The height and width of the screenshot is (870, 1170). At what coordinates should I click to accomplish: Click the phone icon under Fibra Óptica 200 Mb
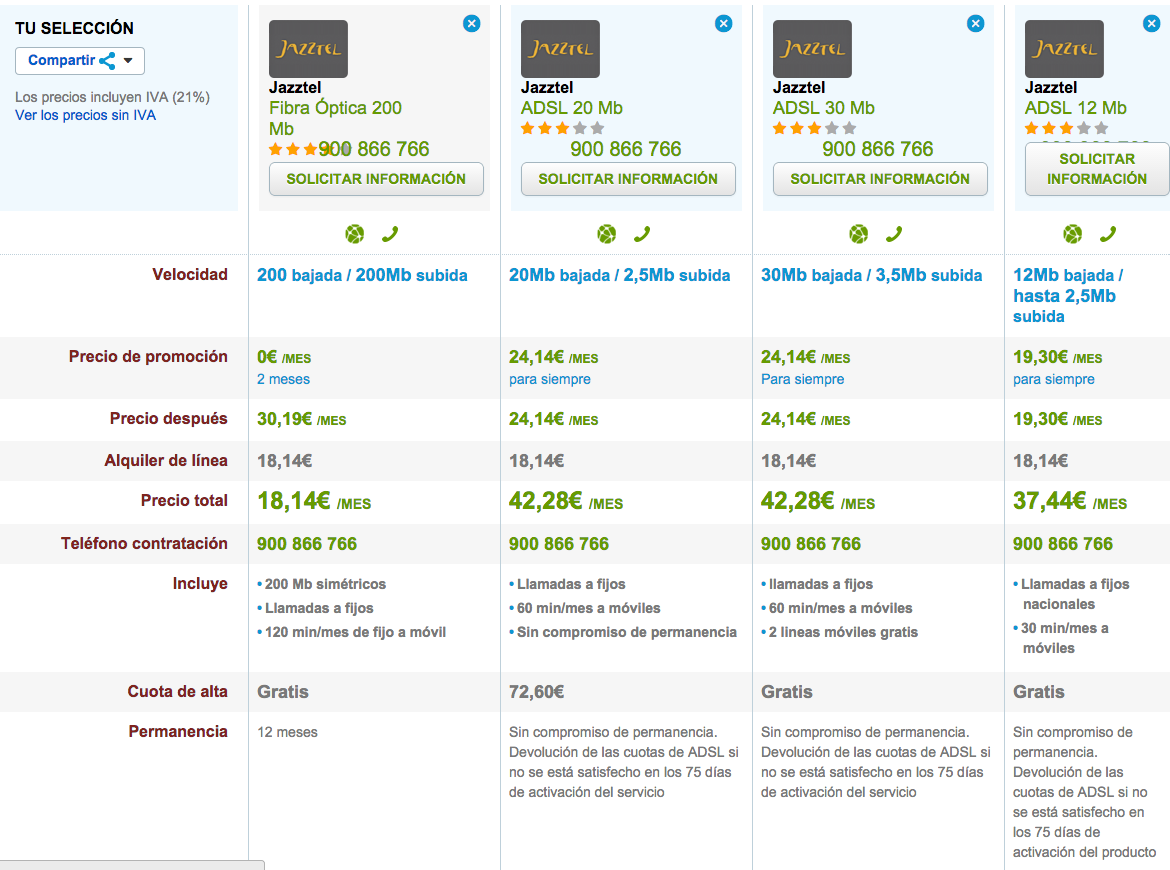(x=390, y=234)
